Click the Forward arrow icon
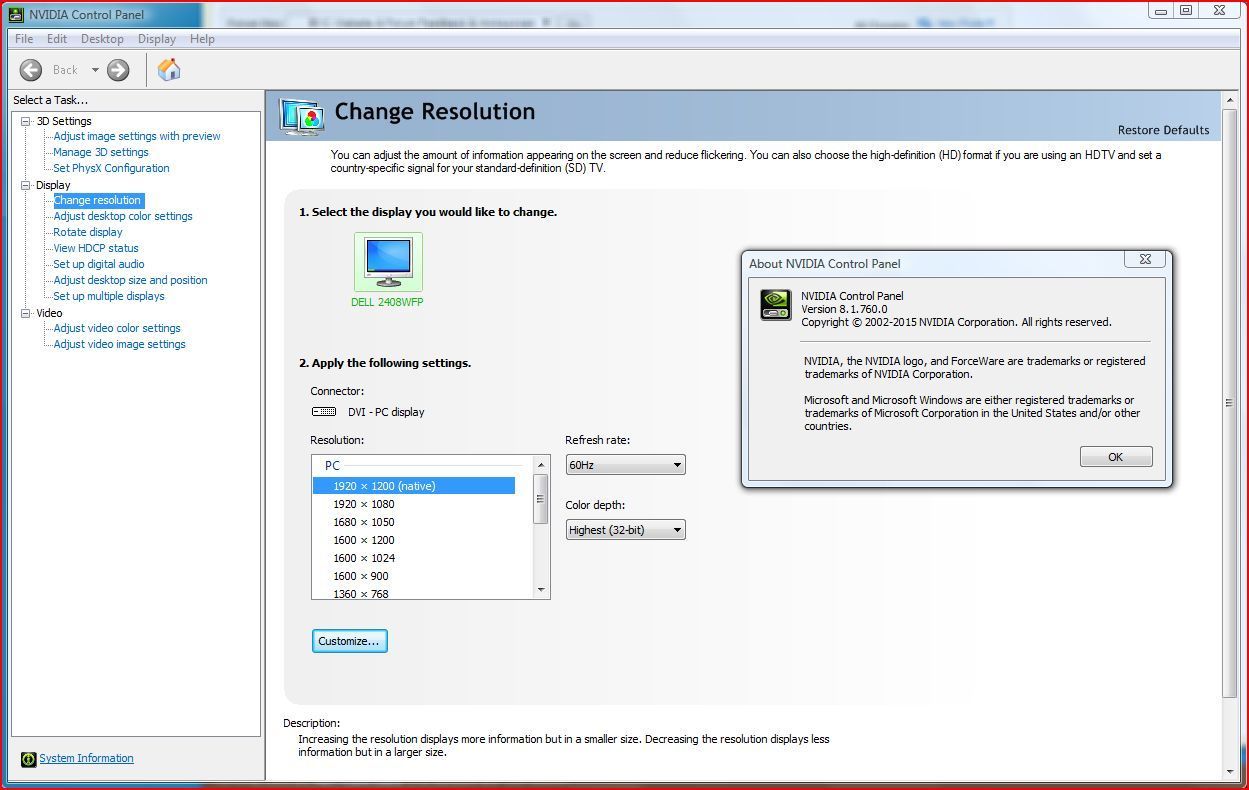Screen dimensions: 1249x790 click(x=118, y=70)
